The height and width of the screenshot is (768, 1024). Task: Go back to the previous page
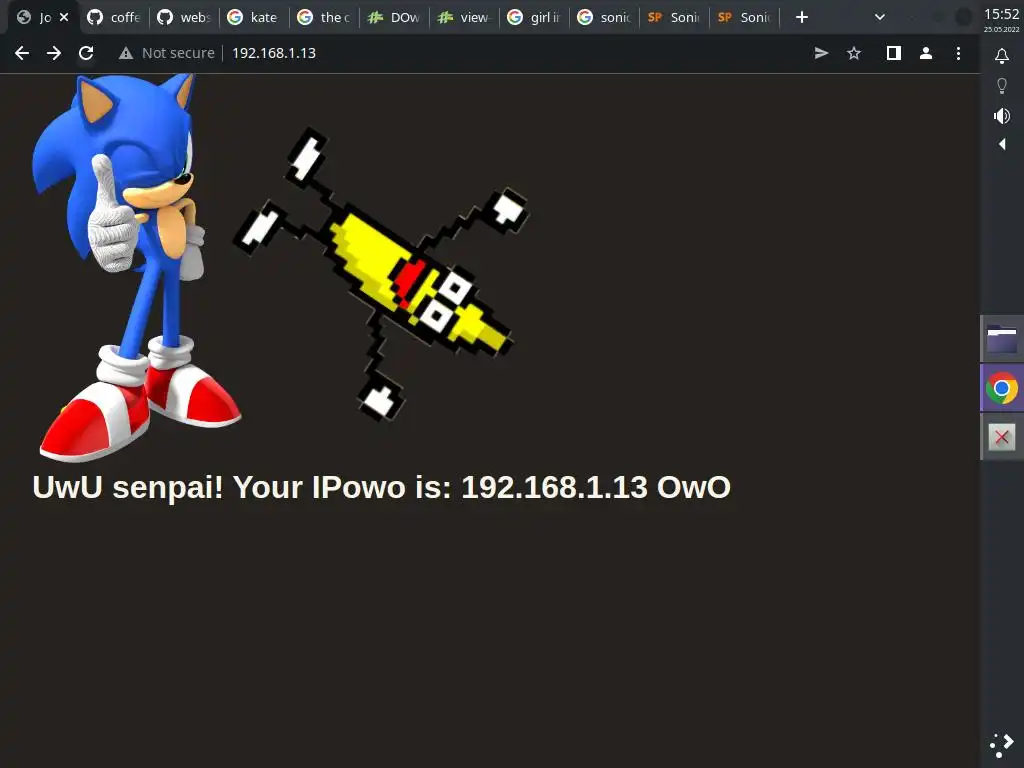[x=22, y=53]
